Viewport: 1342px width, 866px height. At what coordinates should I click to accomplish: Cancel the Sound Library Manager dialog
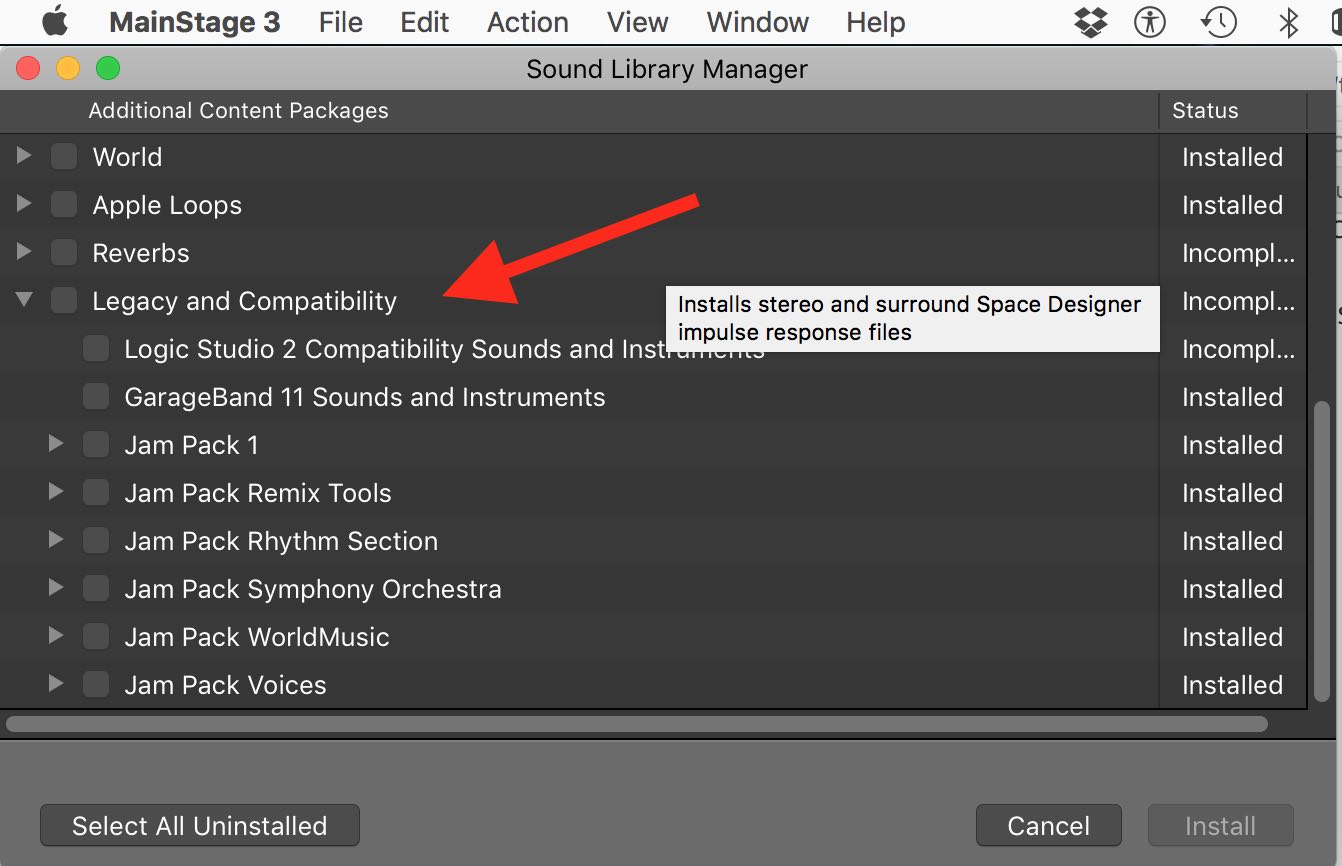[1049, 826]
